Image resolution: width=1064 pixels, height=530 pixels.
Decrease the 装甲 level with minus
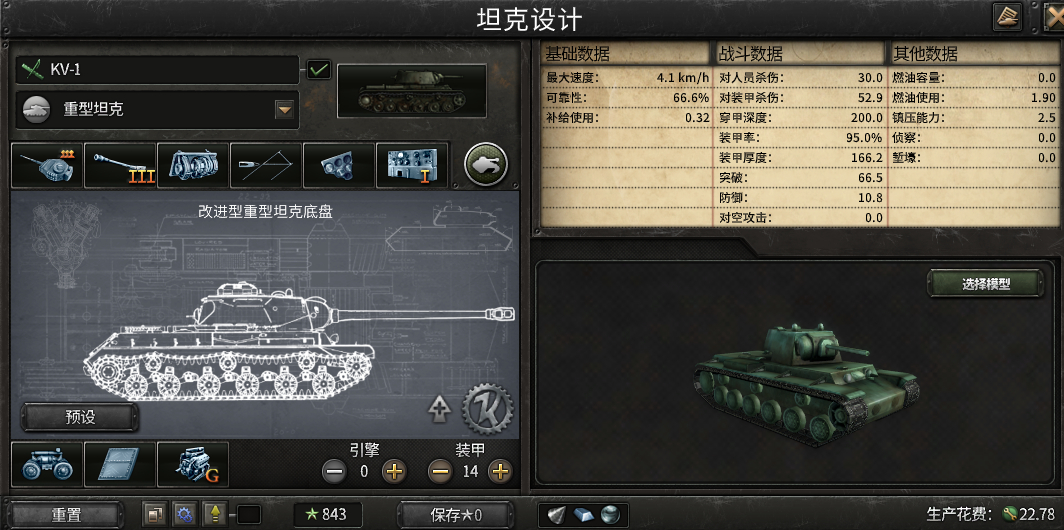440,471
